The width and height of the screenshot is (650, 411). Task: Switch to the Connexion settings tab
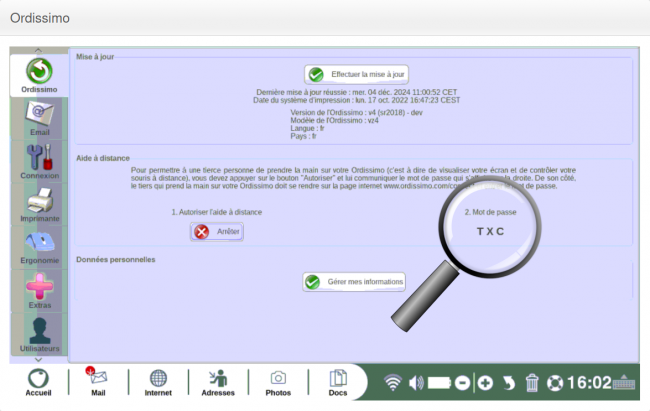(x=39, y=162)
